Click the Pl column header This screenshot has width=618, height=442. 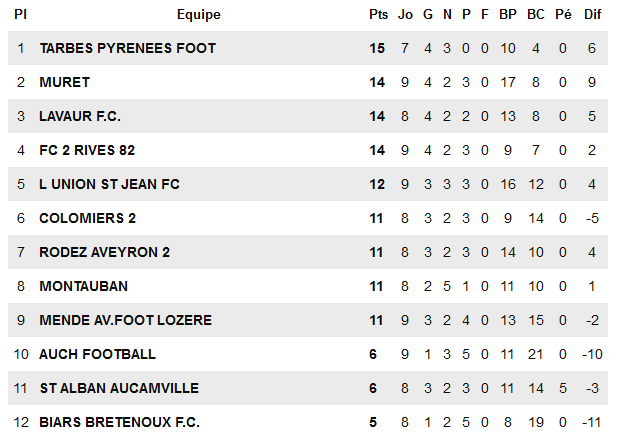[20, 15]
